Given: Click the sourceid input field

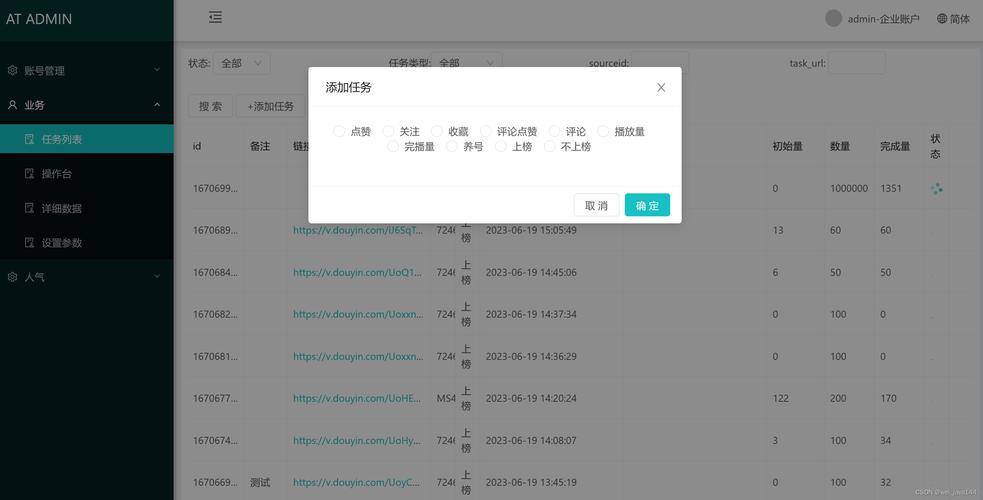Looking at the screenshot, I should click(x=660, y=63).
